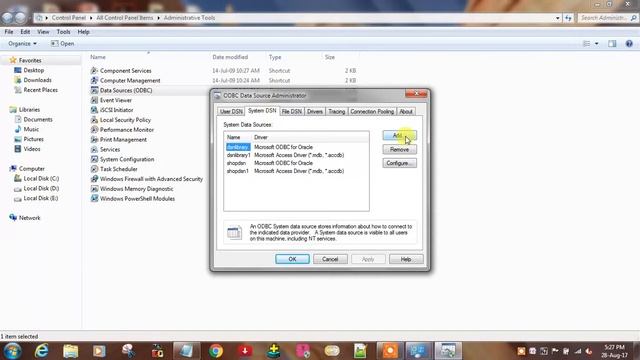The height and width of the screenshot is (360, 640).
Task: Click Remove button in ODBC dialog
Action: pos(400,149)
